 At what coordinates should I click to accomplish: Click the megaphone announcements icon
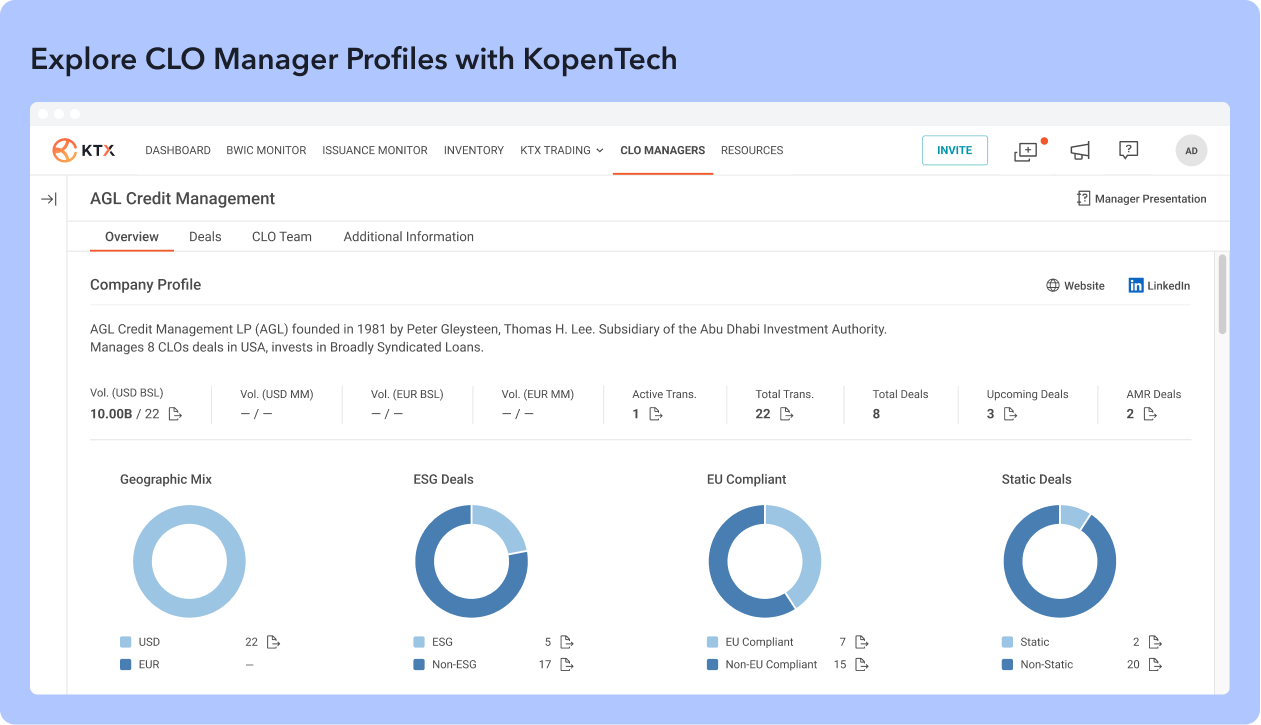1080,151
